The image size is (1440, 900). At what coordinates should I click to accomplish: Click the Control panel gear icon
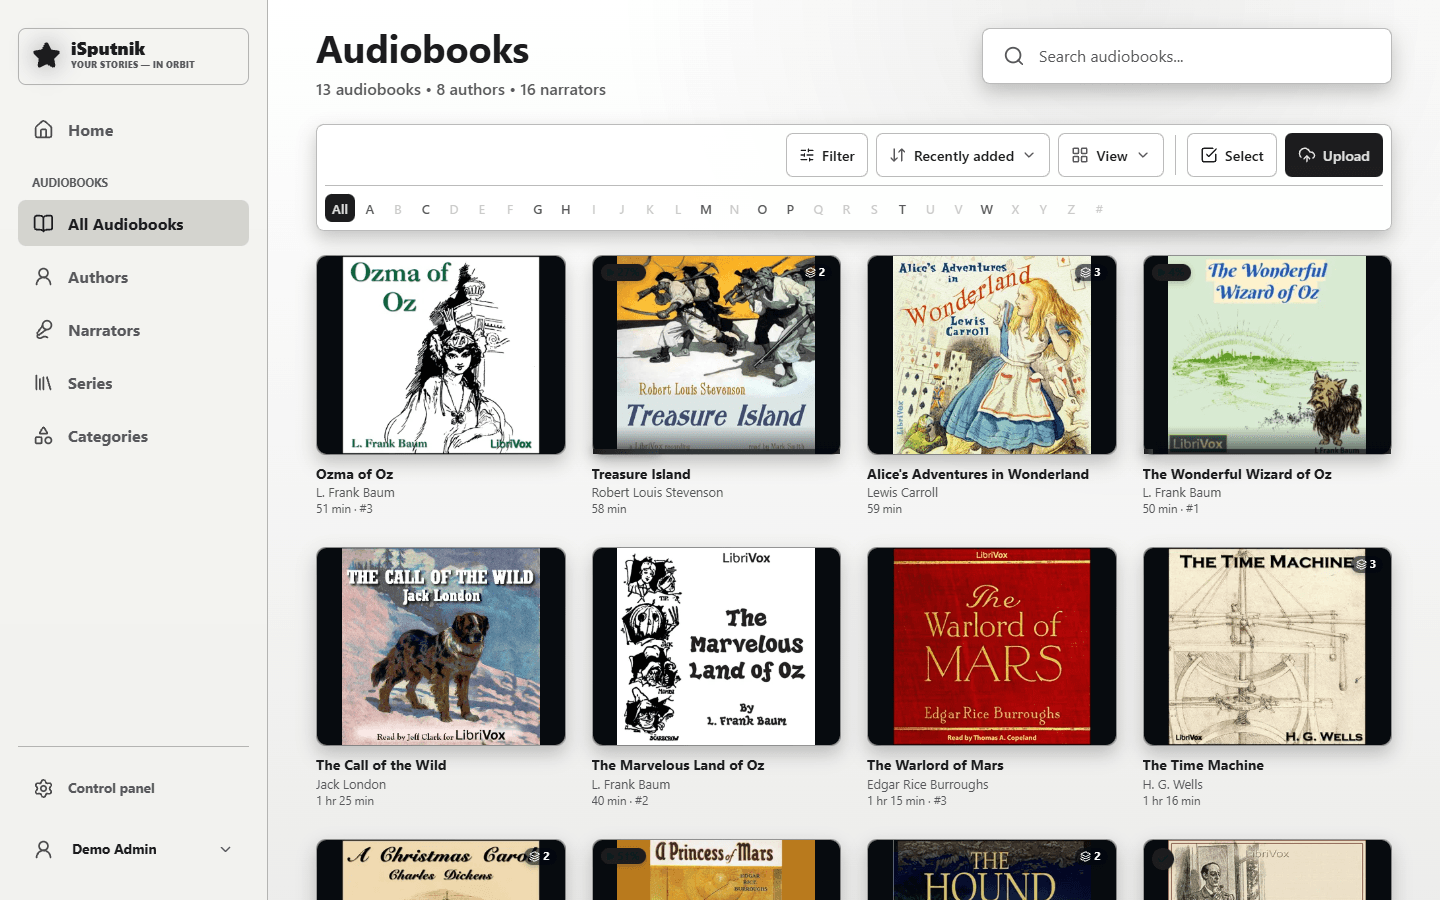click(43, 788)
